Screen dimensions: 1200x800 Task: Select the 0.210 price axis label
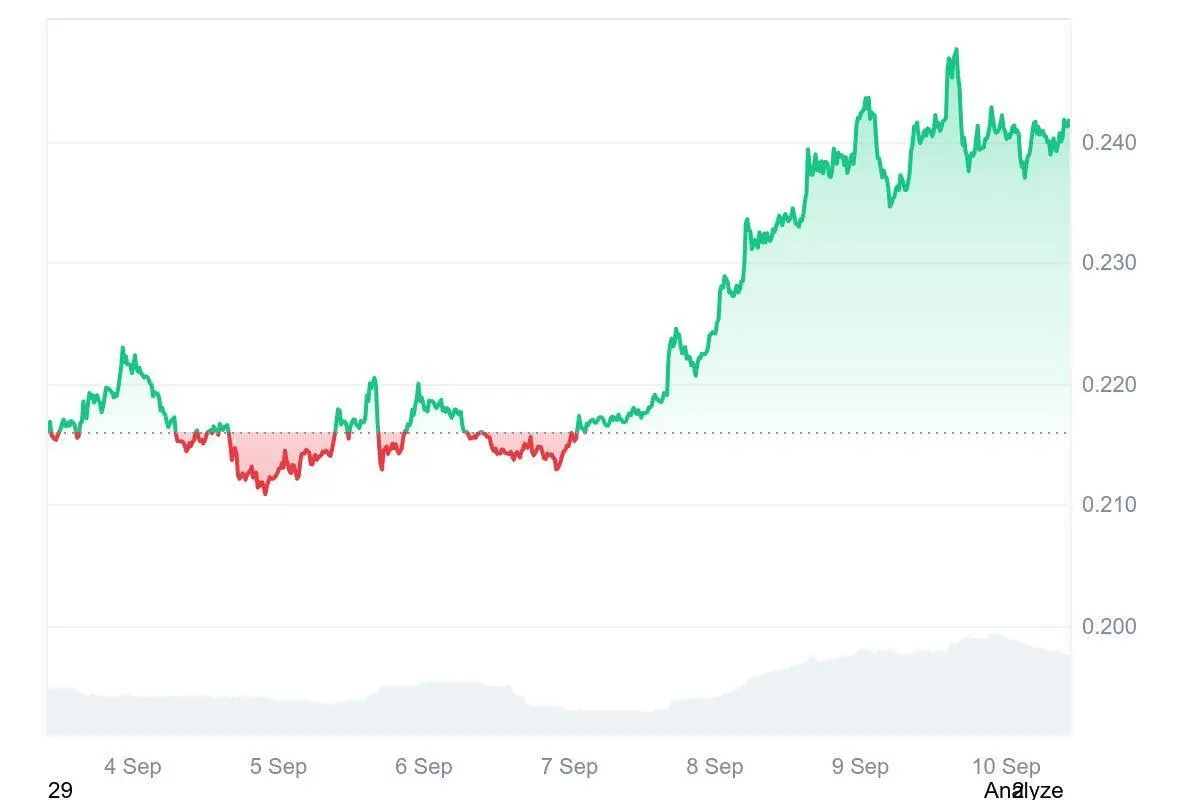tap(1109, 505)
